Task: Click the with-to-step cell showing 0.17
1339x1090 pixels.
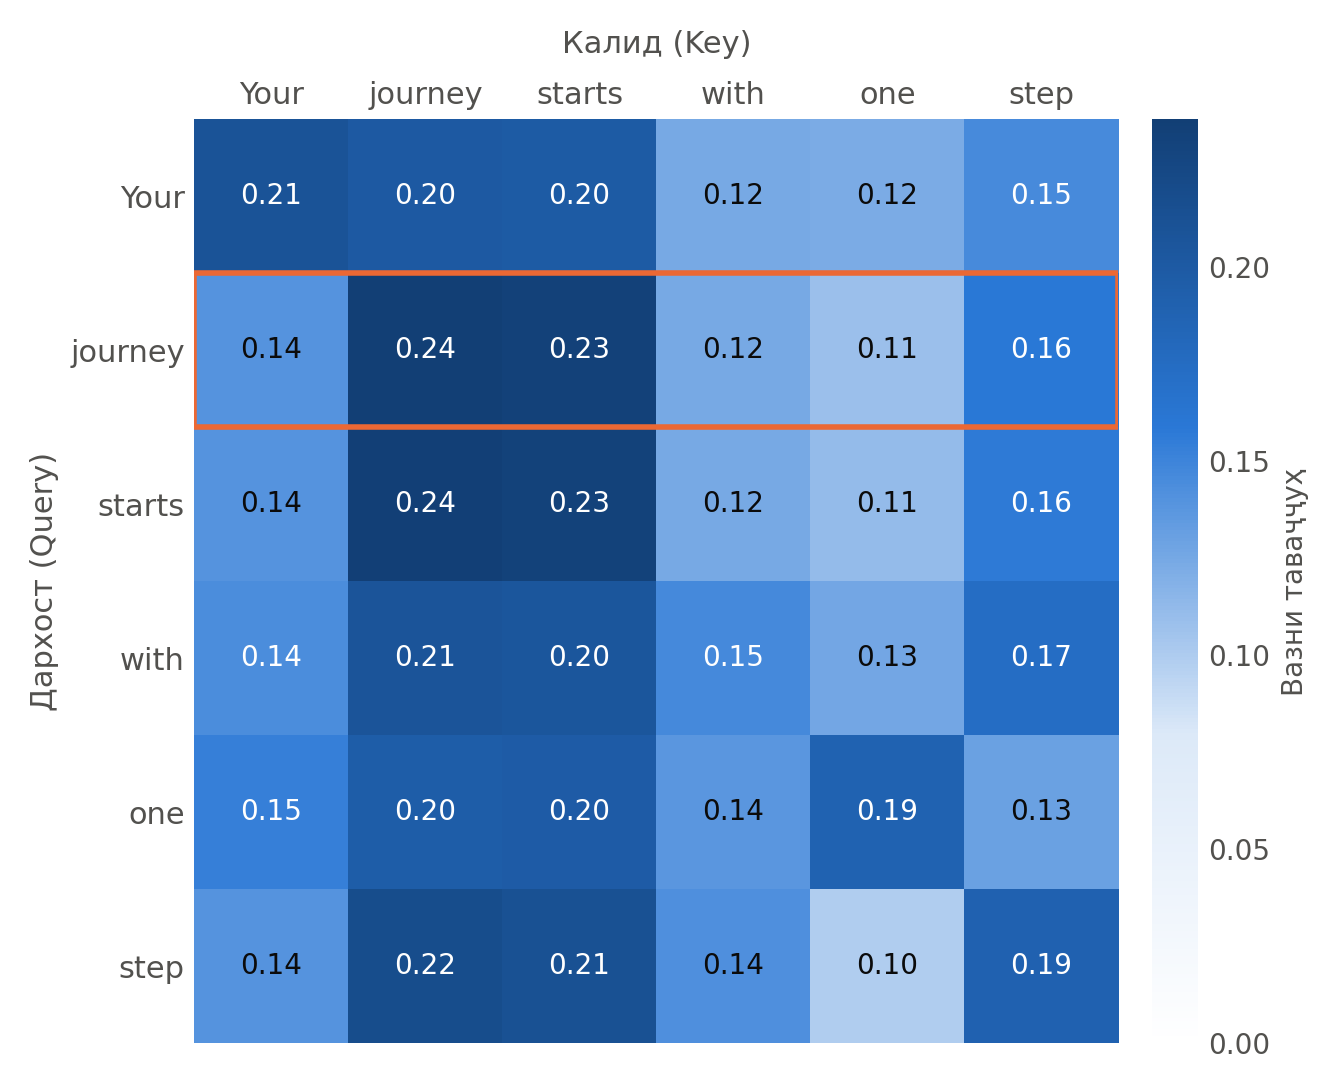Action: point(1041,658)
